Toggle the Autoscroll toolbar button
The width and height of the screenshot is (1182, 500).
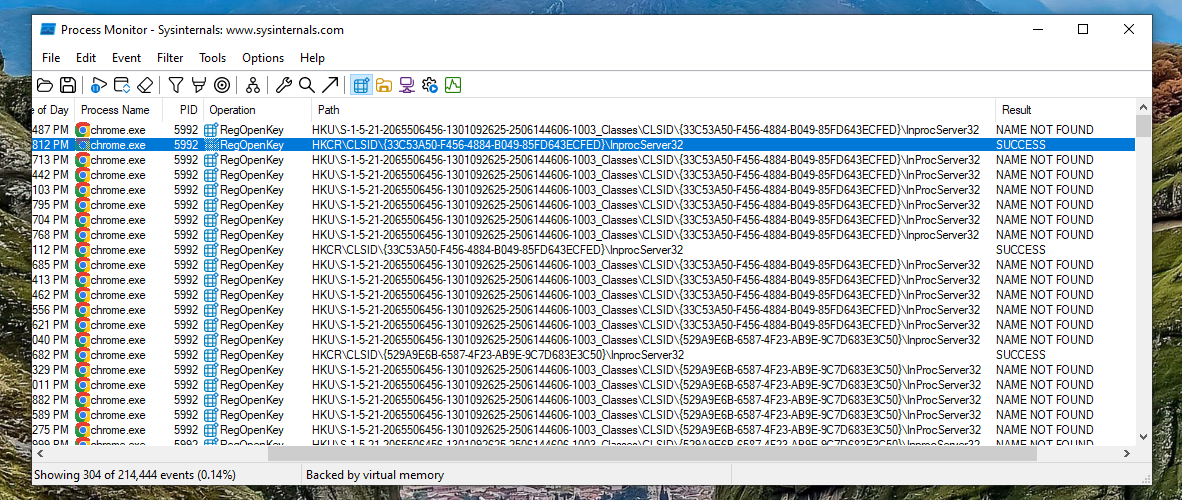coord(122,85)
